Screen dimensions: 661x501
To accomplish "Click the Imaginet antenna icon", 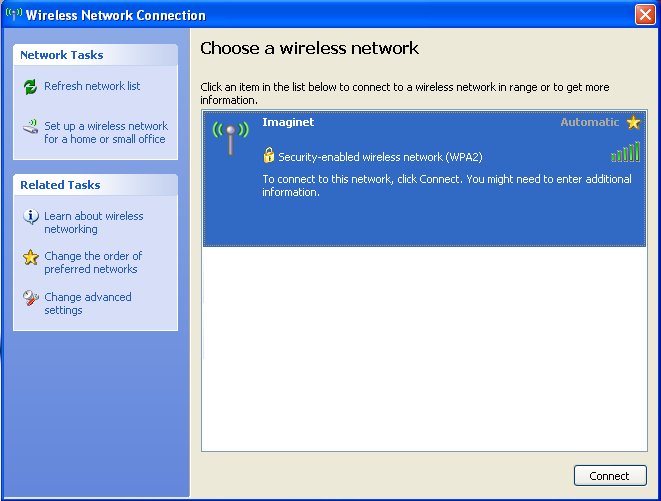I will [231, 138].
